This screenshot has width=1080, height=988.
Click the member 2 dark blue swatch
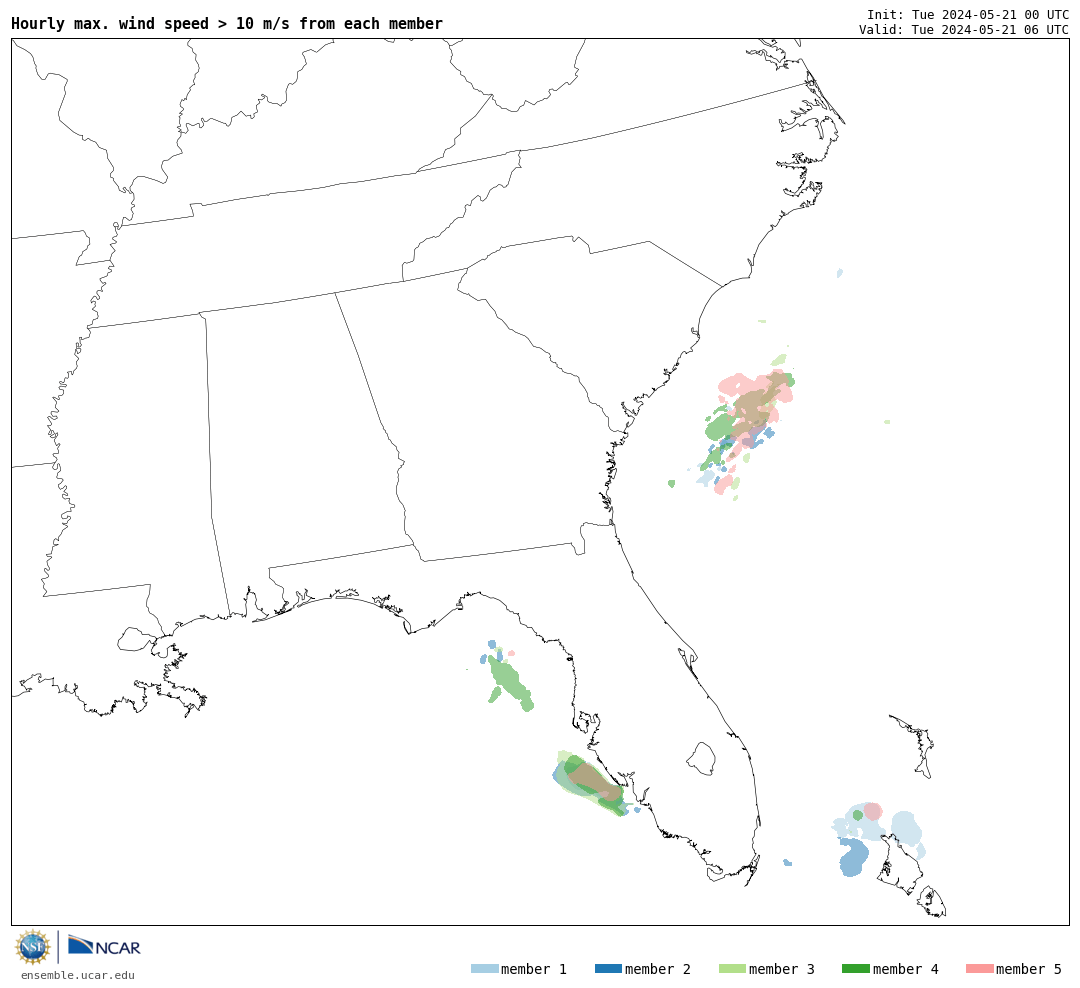[608, 969]
